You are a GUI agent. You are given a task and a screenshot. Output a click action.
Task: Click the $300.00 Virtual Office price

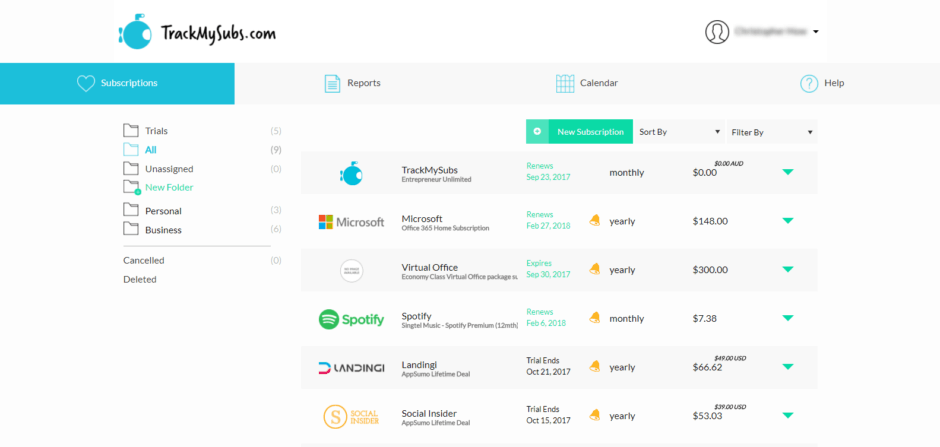[x=710, y=270]
